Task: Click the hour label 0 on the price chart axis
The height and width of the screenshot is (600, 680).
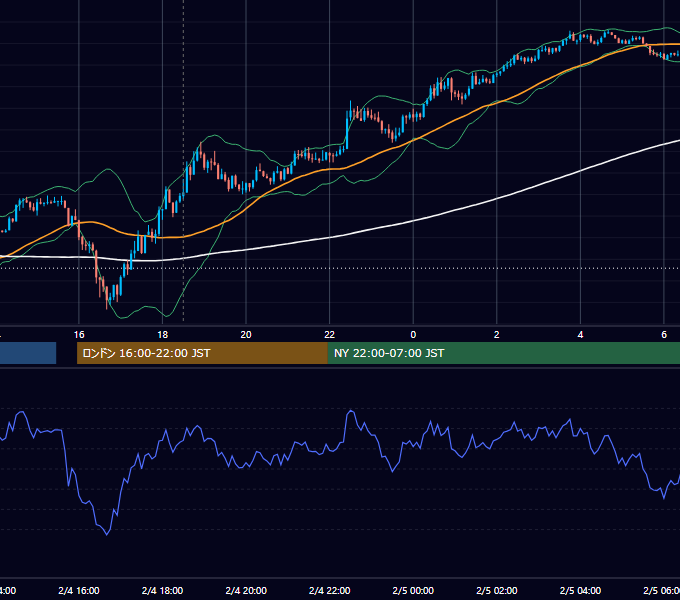Action: (413, 335)
